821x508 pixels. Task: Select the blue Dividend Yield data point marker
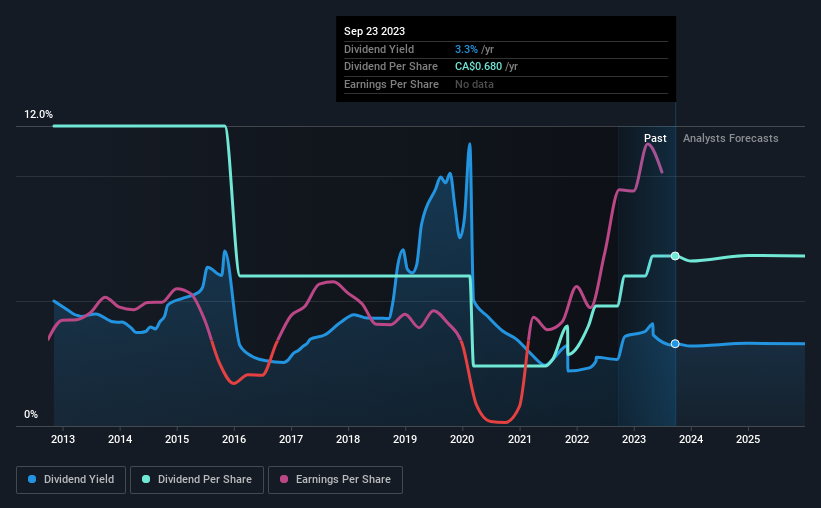675,344
